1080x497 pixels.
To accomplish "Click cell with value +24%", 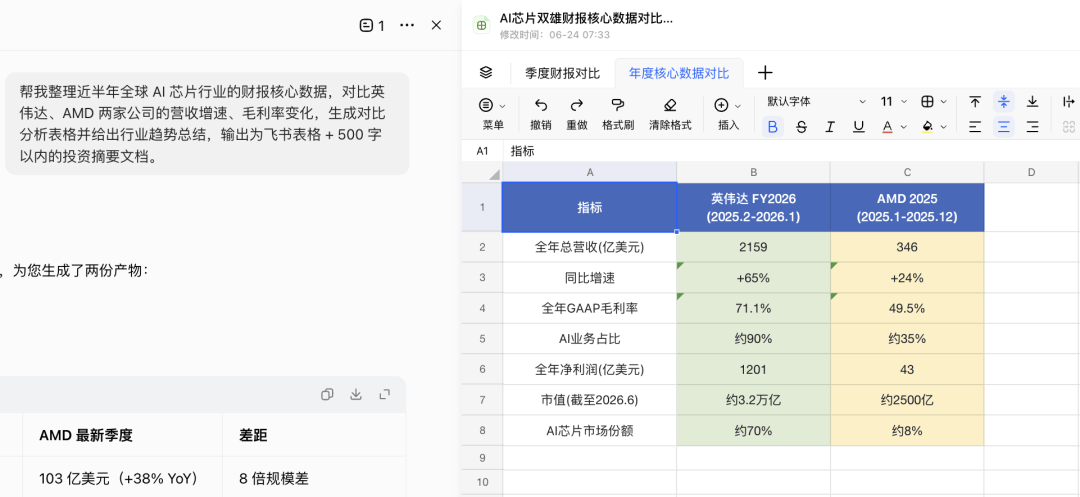I will point(907,277).
